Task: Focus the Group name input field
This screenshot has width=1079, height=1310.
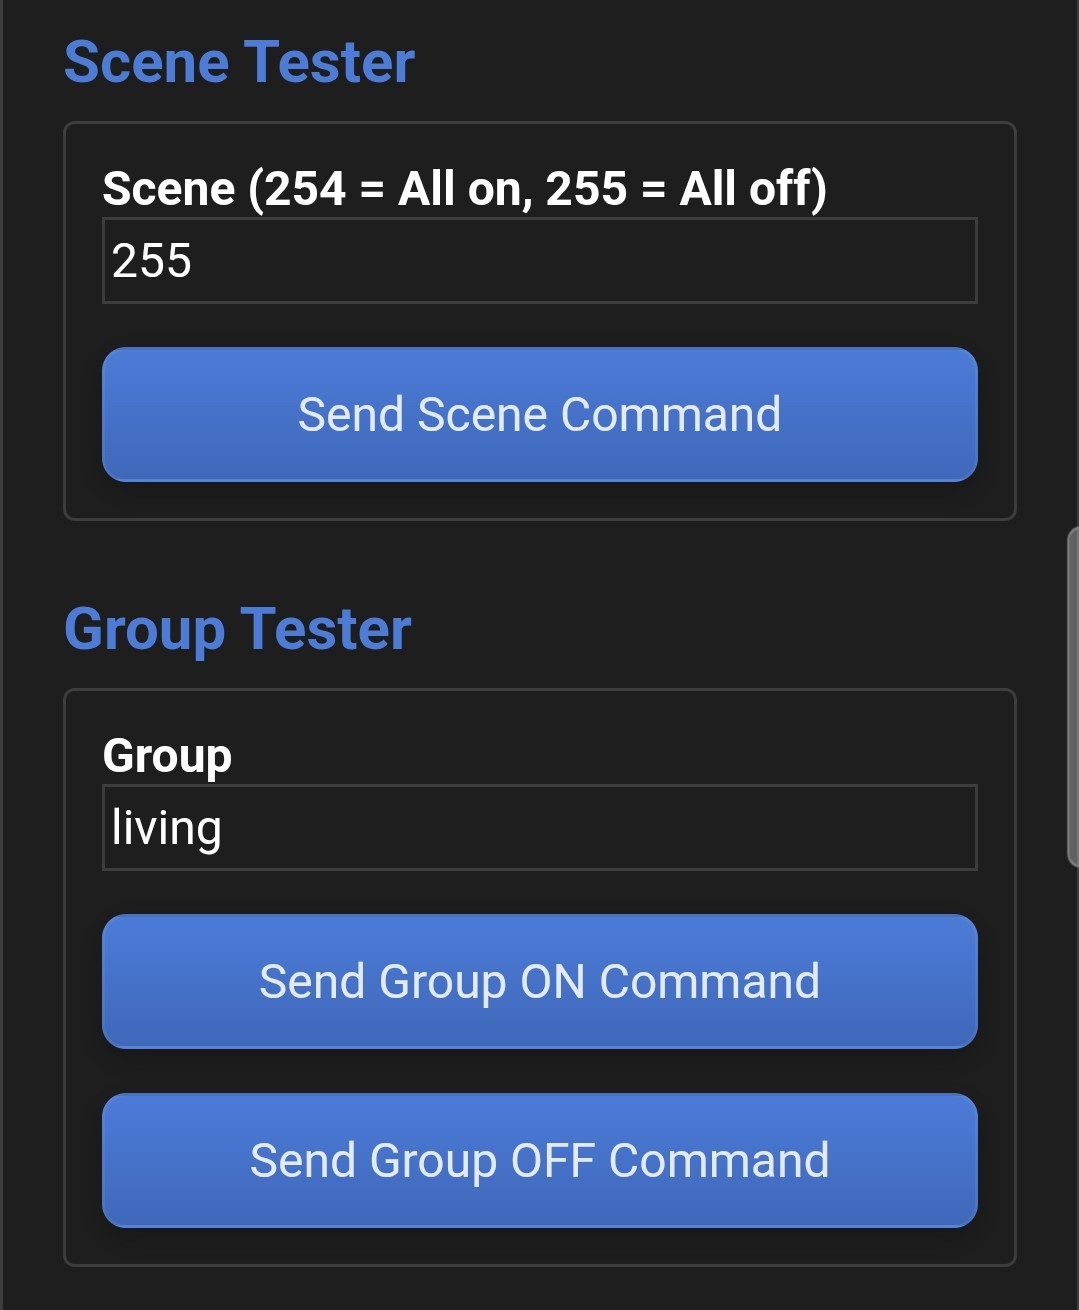Action: (x=540, y=827)
